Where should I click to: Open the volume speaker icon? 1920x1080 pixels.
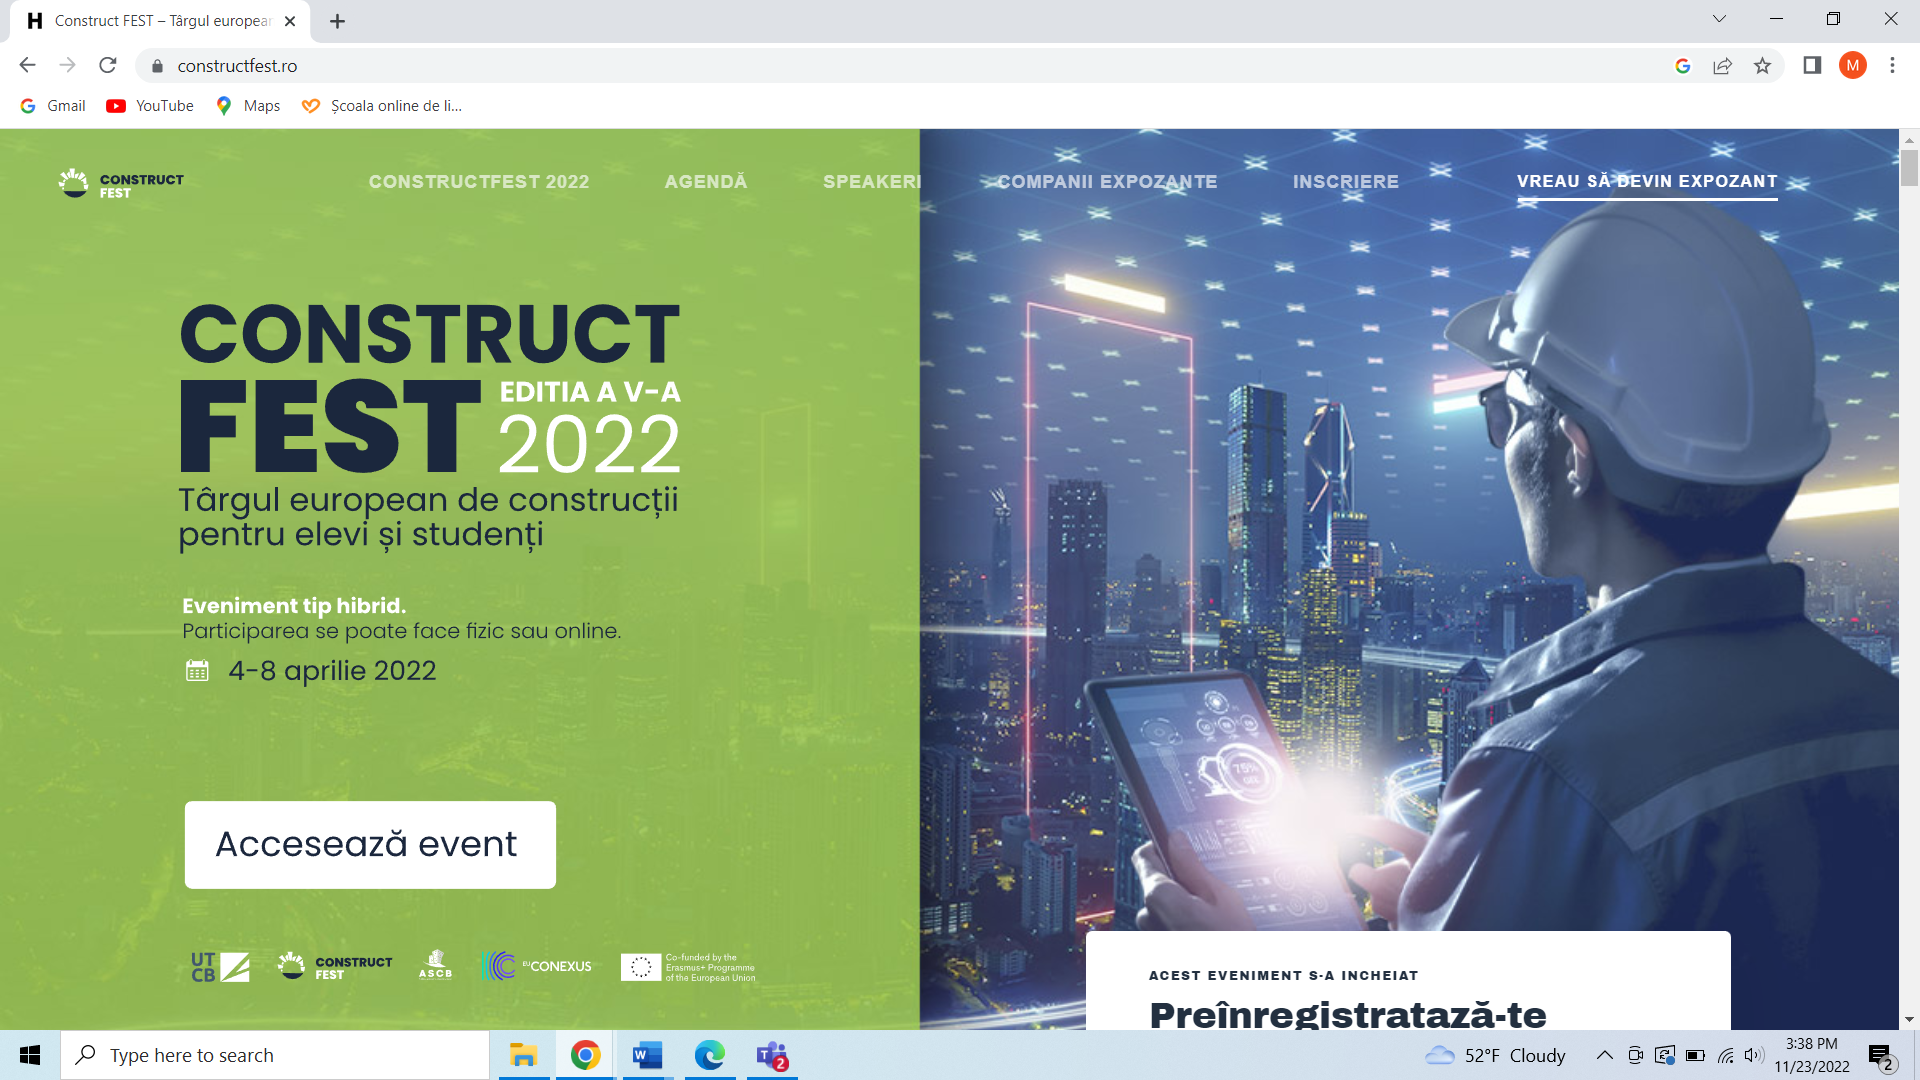1755,1055
